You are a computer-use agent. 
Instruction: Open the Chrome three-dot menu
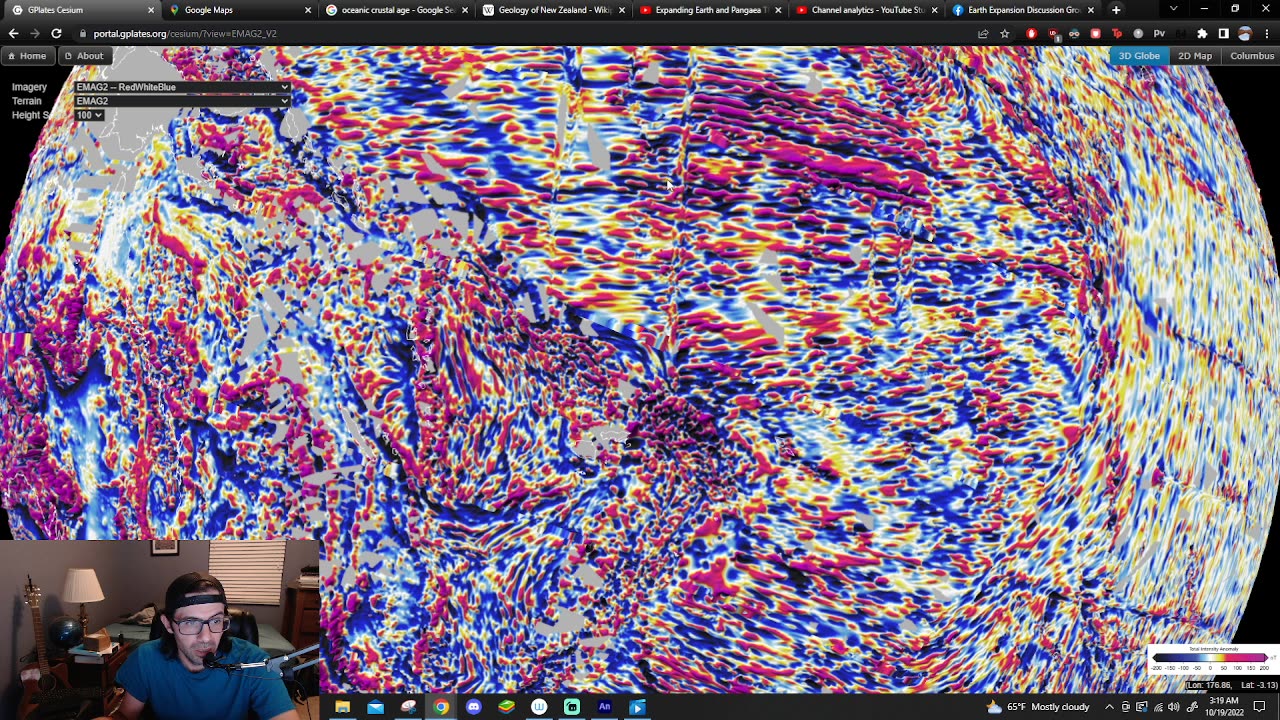coord(1267,34)
